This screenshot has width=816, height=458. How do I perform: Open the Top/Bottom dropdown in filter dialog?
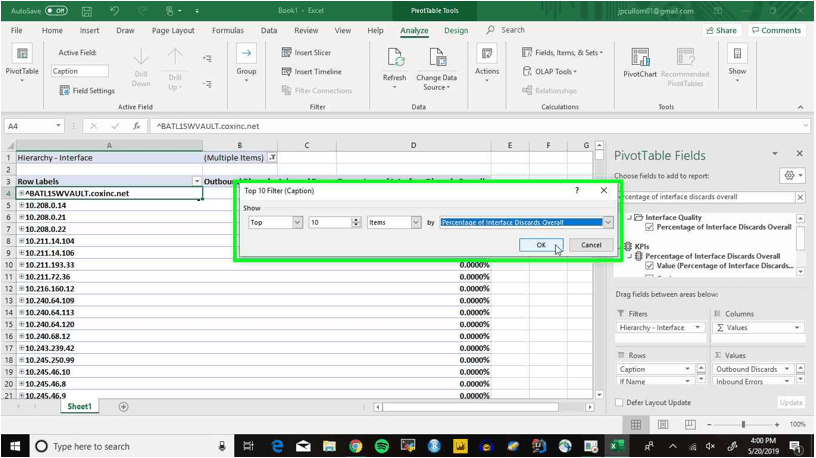(x=297, y=222)
